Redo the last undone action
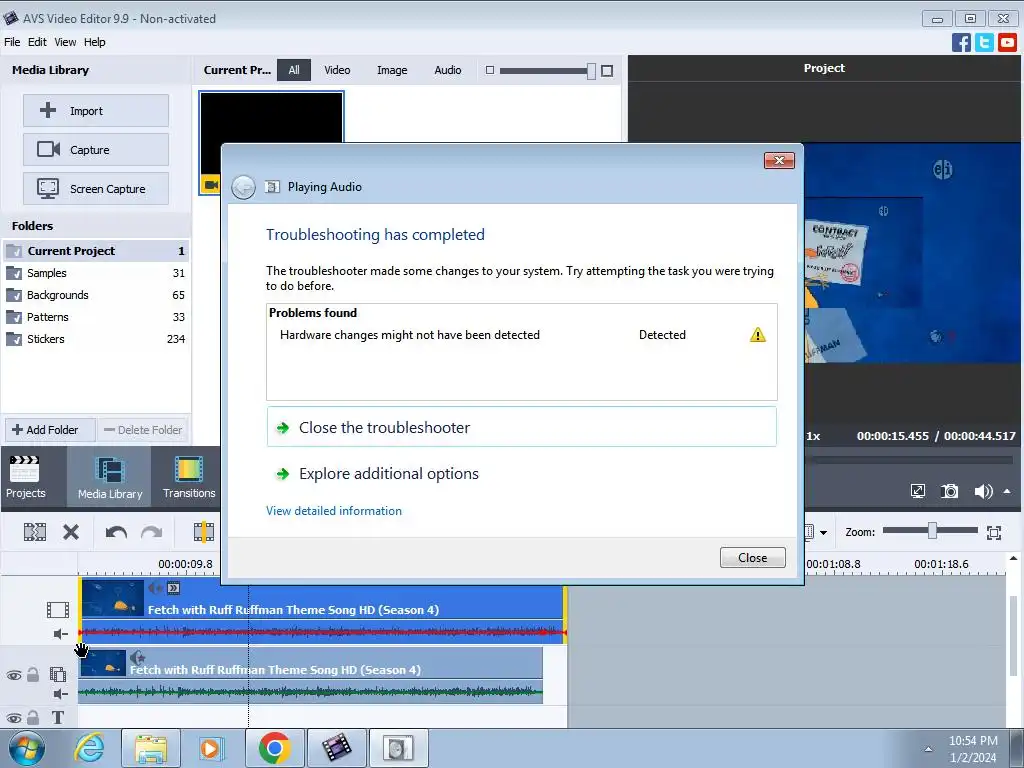This screenshot has width=1024, height=768. coord(152,532)
